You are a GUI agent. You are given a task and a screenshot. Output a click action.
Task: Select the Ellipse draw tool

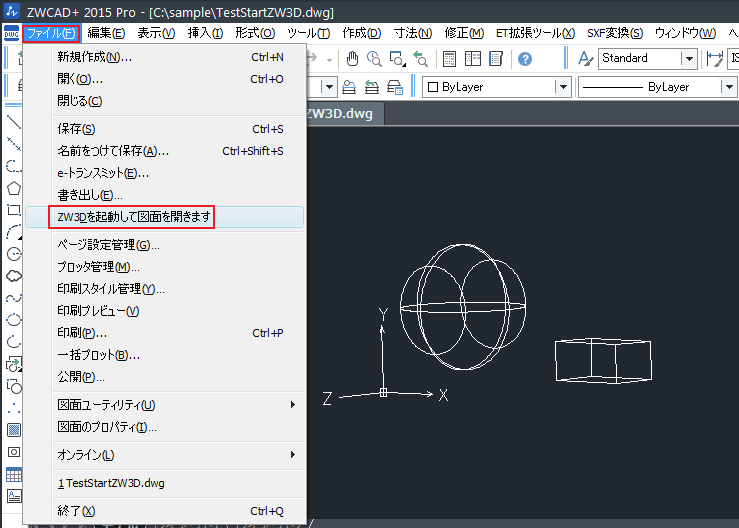click(14, 320)
